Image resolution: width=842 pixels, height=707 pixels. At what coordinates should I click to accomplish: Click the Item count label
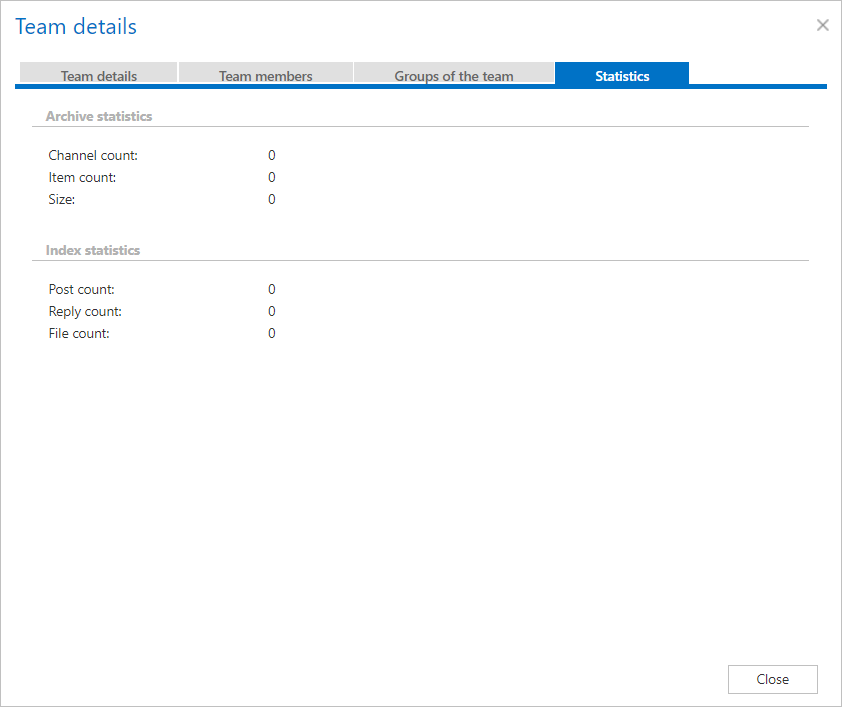[x=82, y=178]
